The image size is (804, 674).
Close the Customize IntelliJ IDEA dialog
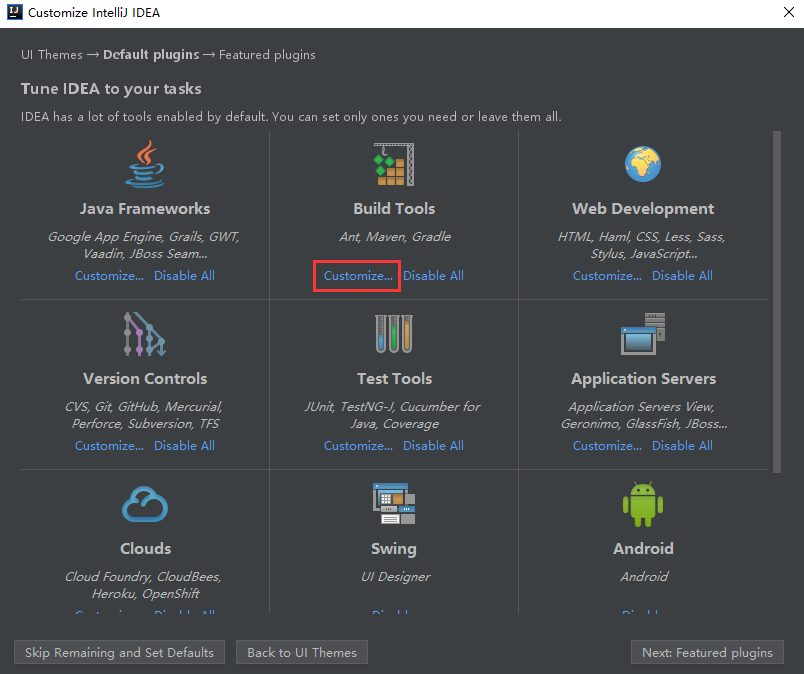(x=789, y=12)
